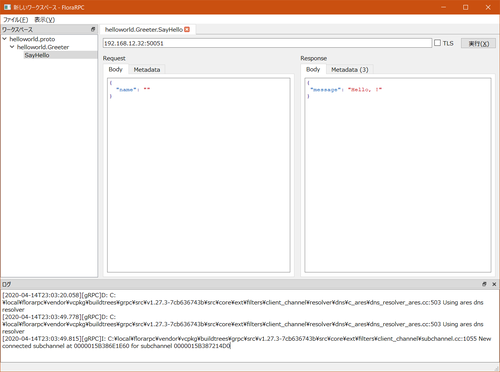
Task: Click the ワークスペース panel title
Action: (x=17, y=29)
